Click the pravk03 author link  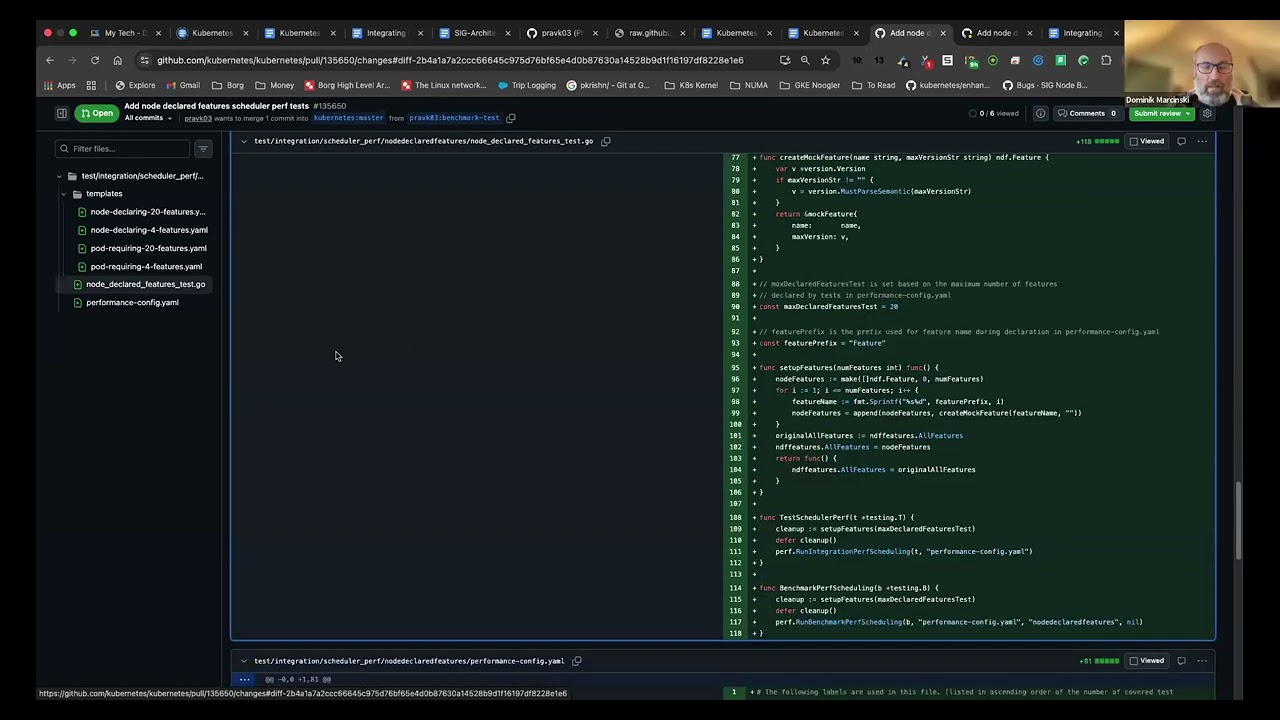pyautogui.click(x=198, y=118)
